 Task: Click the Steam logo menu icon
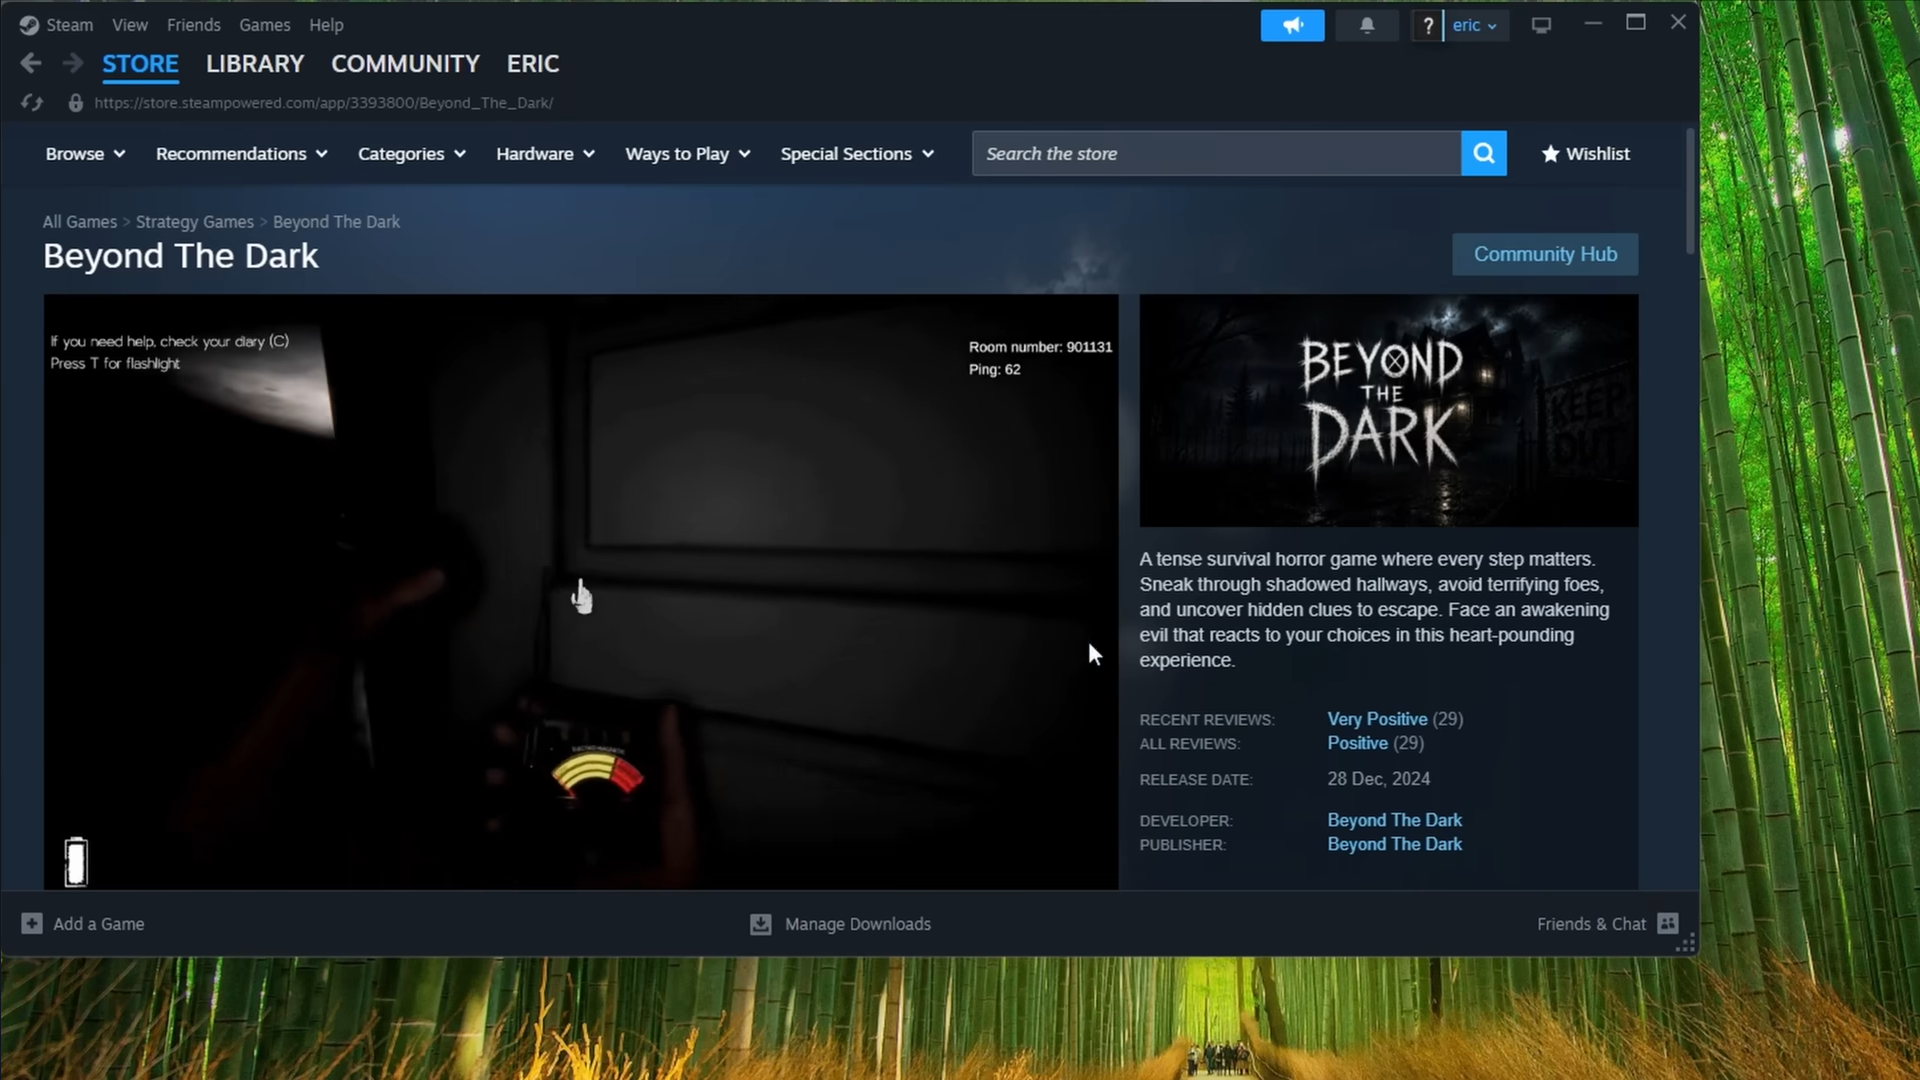tap(29, 25)
